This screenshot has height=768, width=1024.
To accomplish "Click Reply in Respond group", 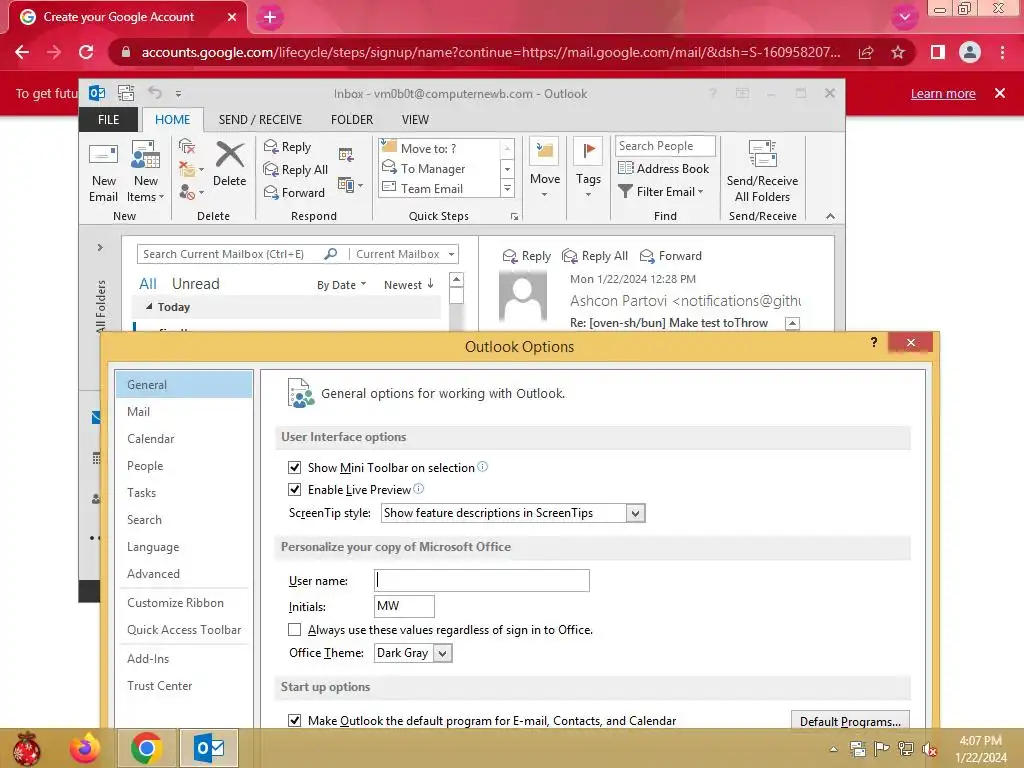I will tap(287, 147).
